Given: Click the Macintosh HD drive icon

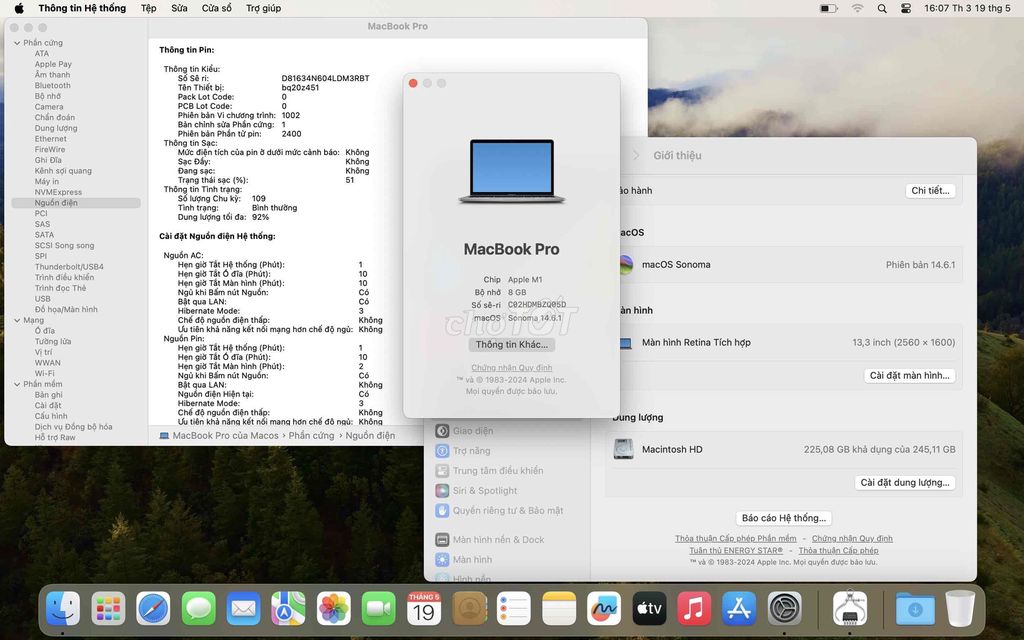Looking at the screenshot, I should (623, 449).
